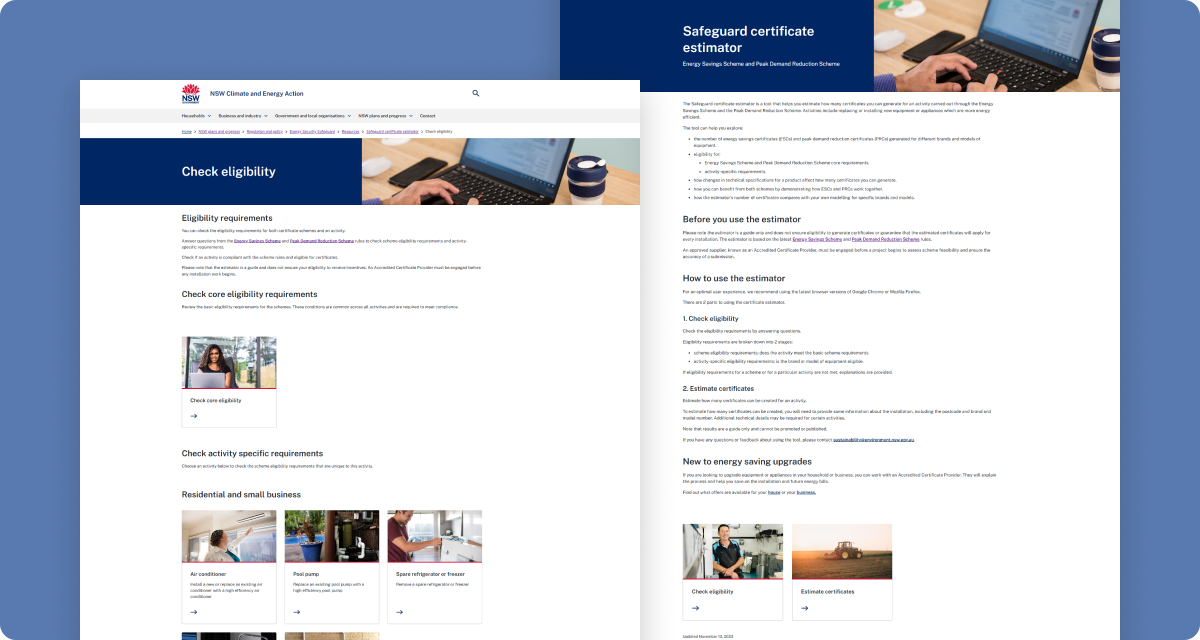Click the arrow on Air conditioner card

194,612
